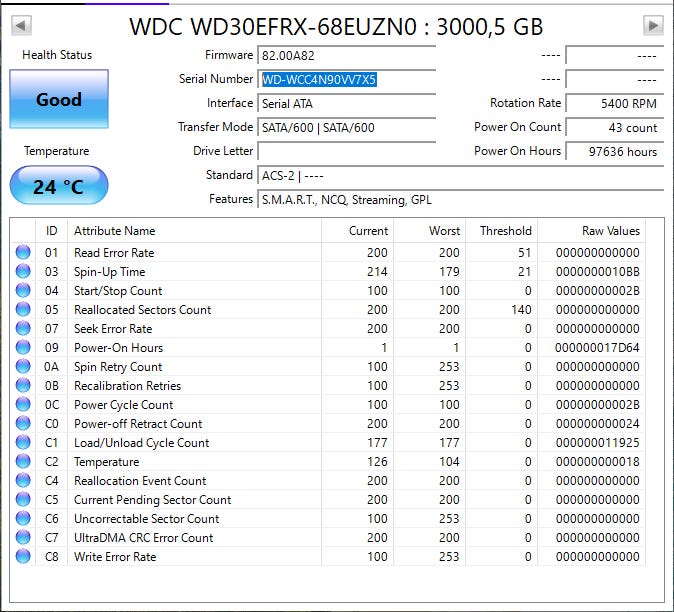Click status orb of Spin-Up Time row
674x612 pixels.
[23, 271]
